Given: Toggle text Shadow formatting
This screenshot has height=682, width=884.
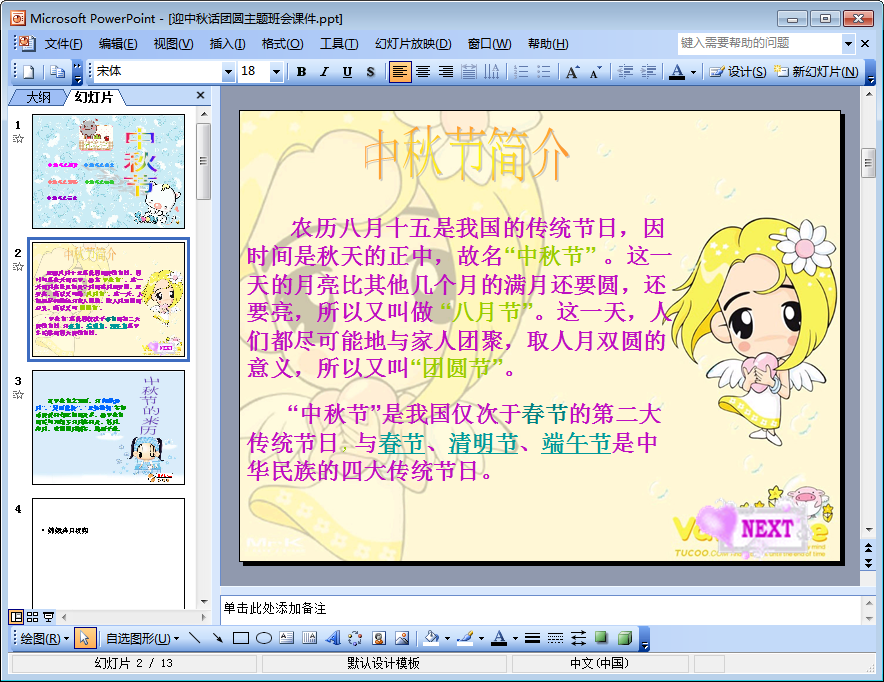Looking at the screenshot, I should pos(370,72).
